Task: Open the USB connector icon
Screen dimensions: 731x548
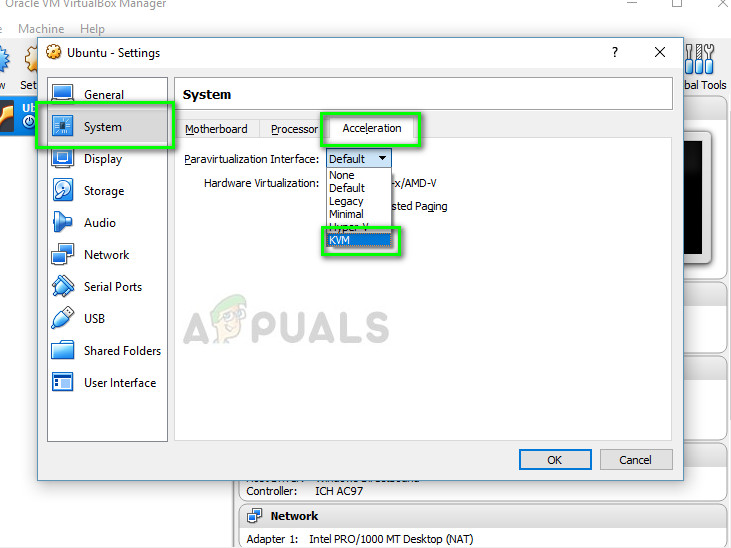Action: tap(62, 318)
